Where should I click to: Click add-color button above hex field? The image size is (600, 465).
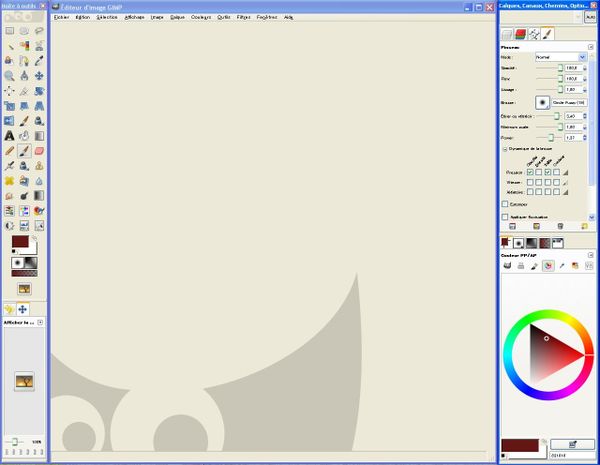click(572, 444)
